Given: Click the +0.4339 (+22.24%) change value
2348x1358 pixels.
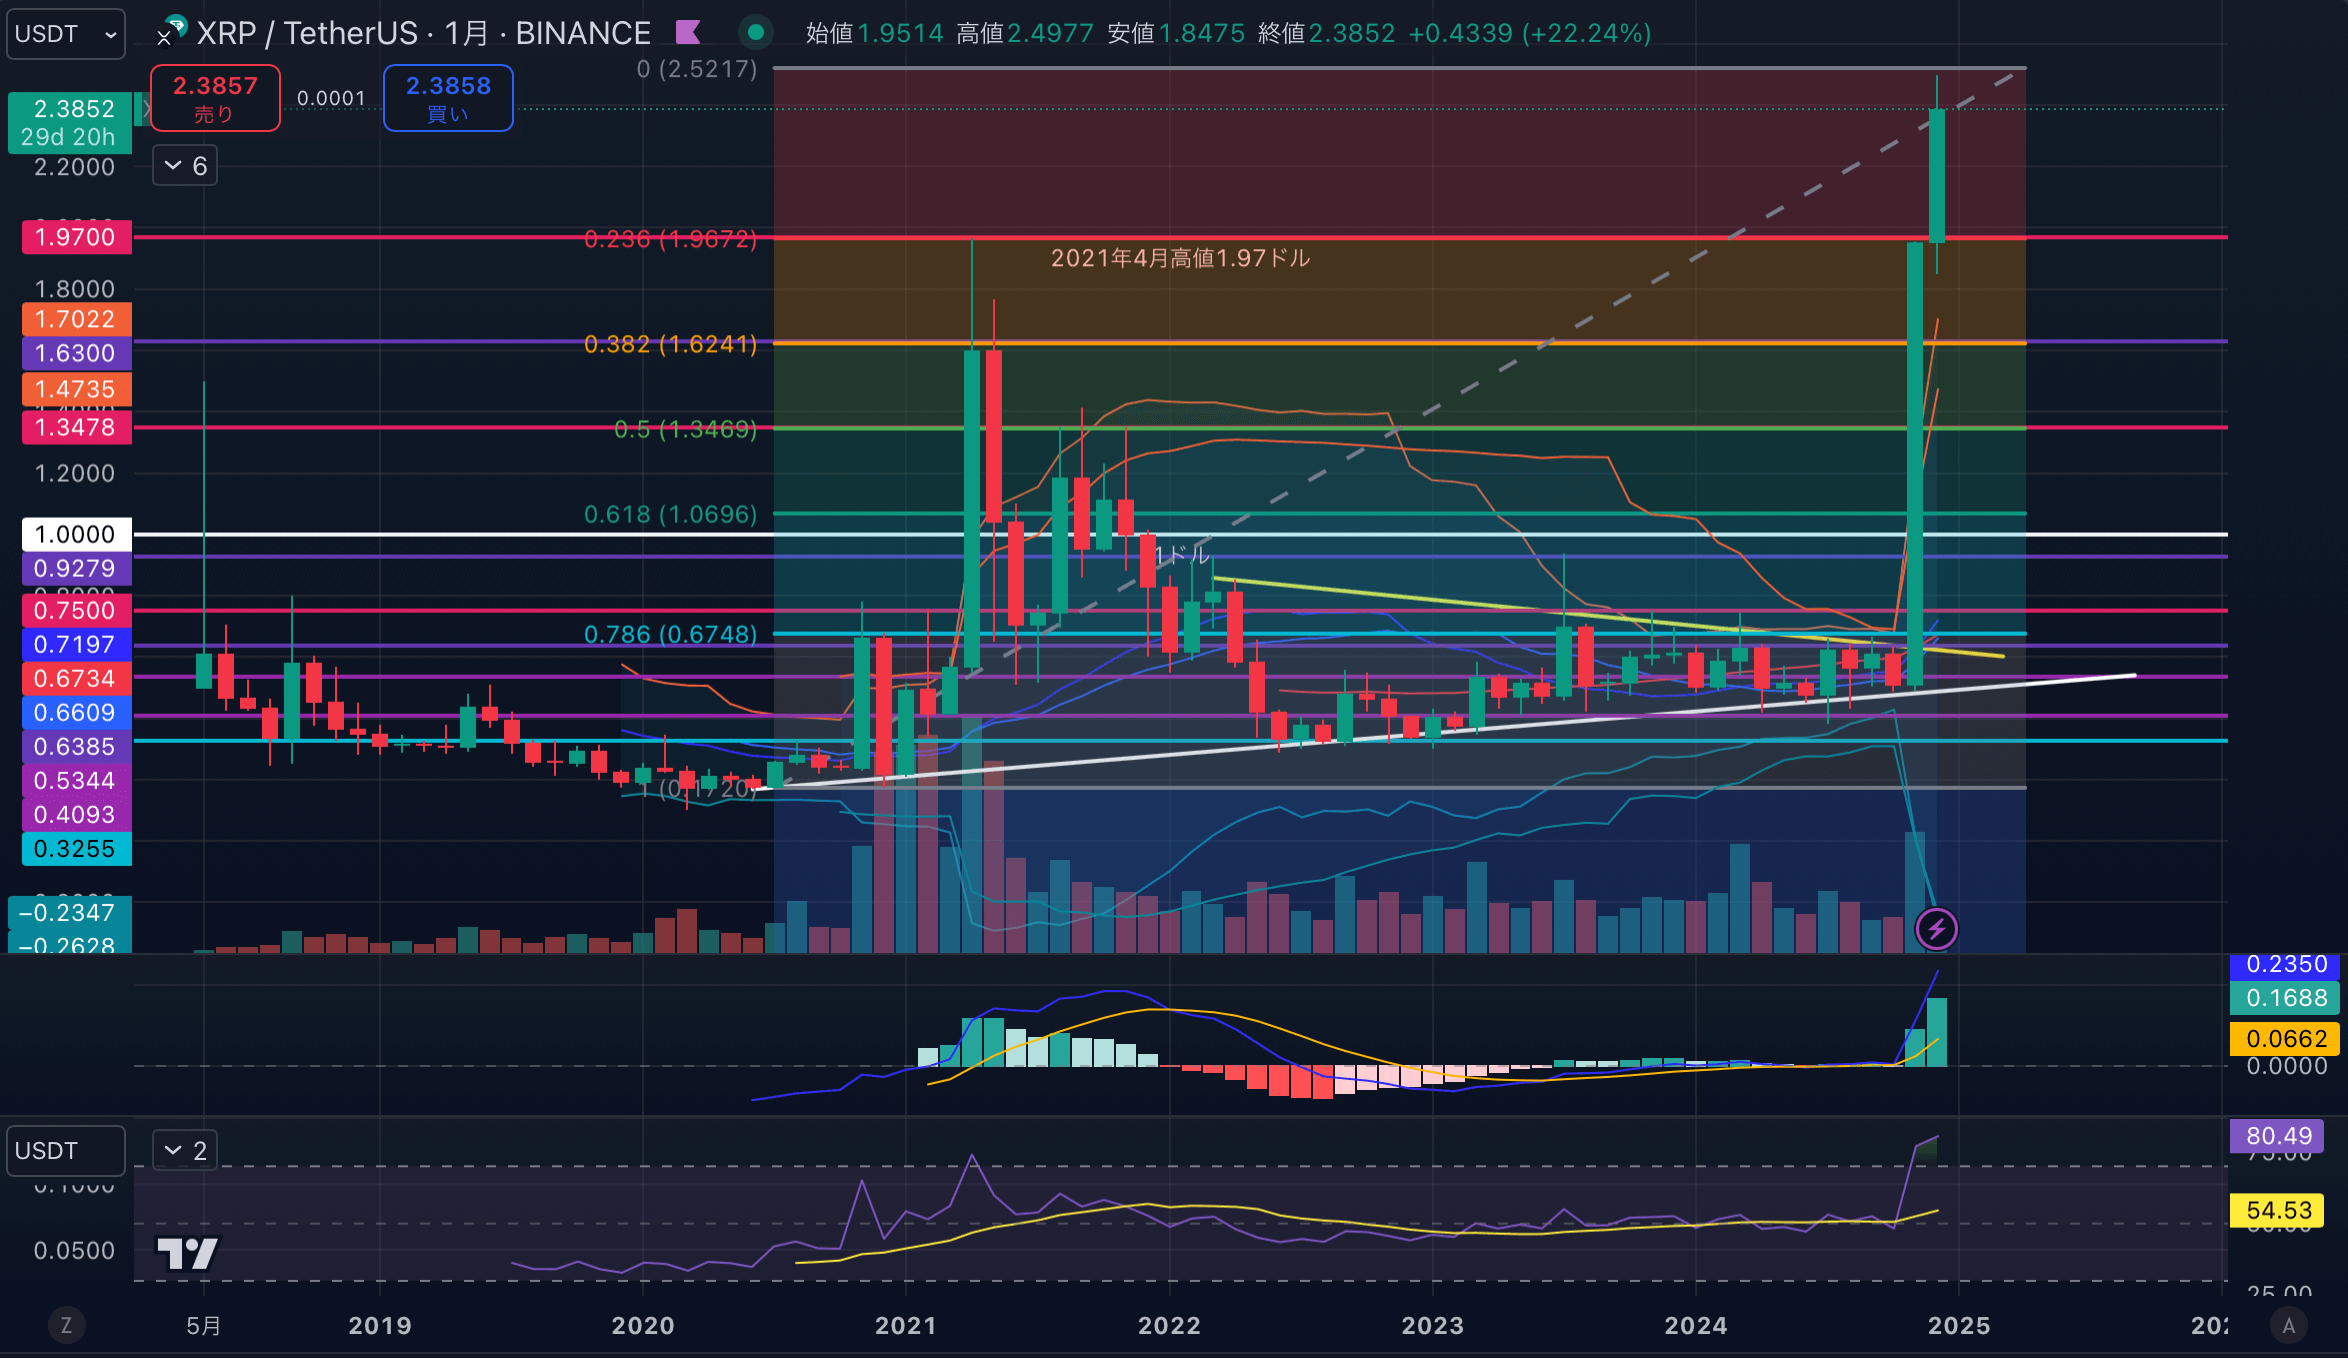Looking at the screenshot, I should pos(1529,33).
